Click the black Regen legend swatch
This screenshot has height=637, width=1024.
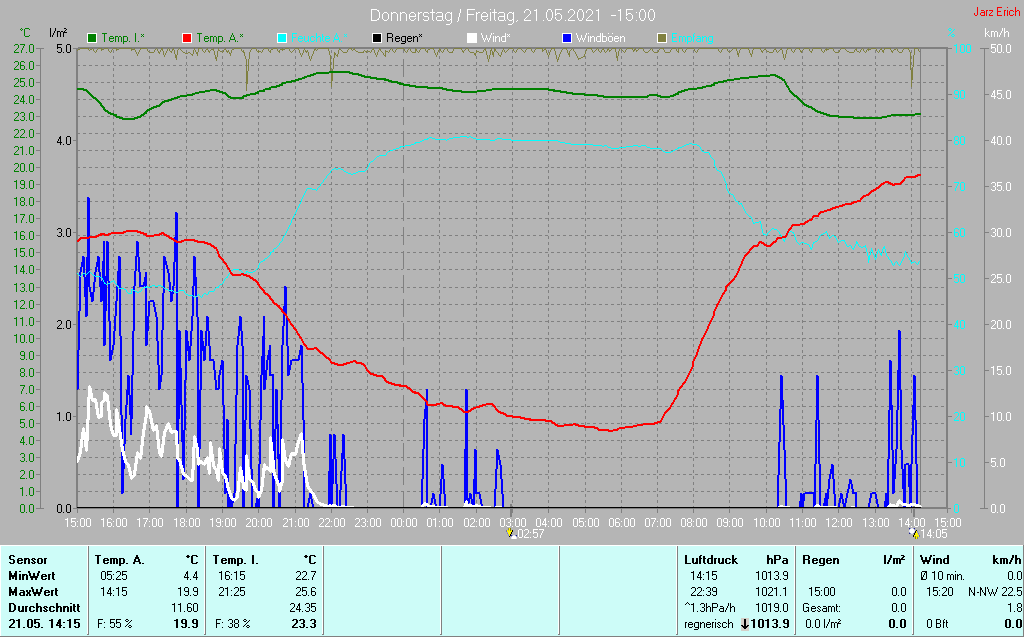tap(377, 38)
